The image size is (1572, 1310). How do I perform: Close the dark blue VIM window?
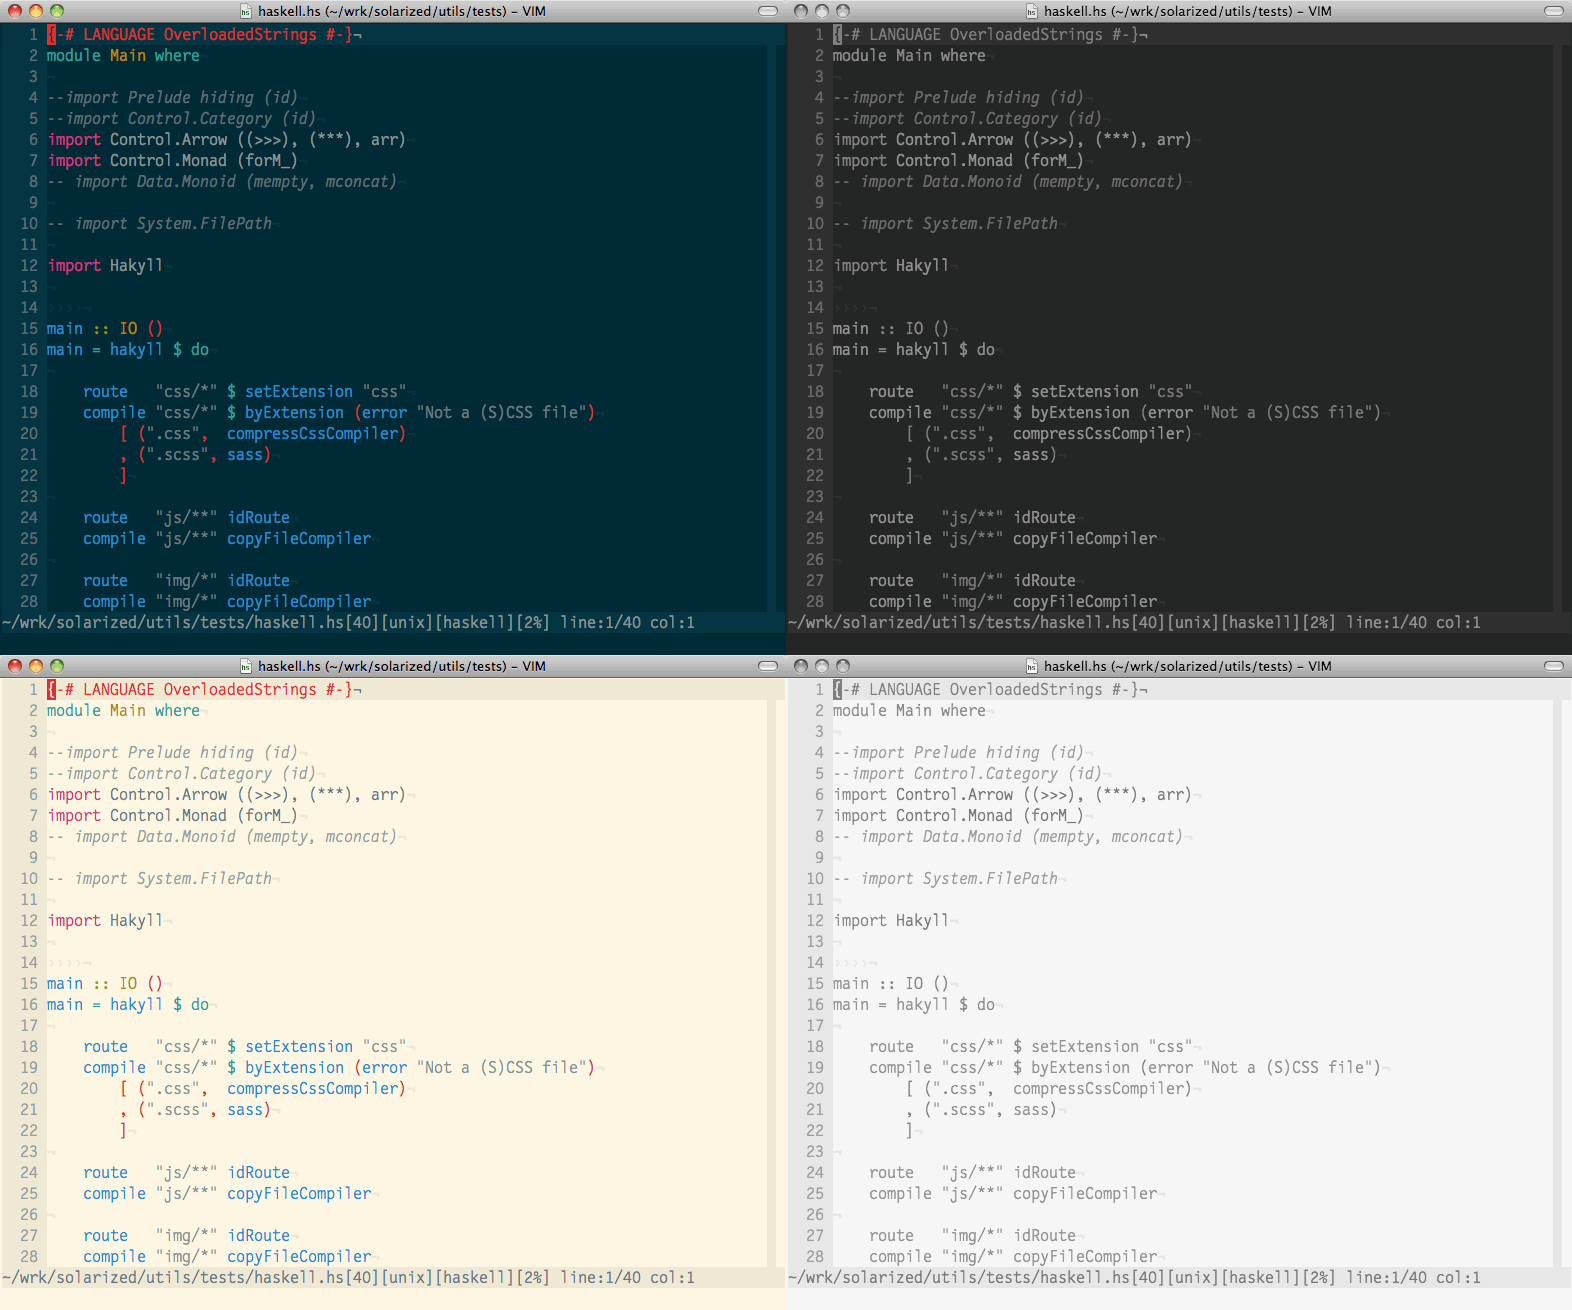click(x=15, y=11)
